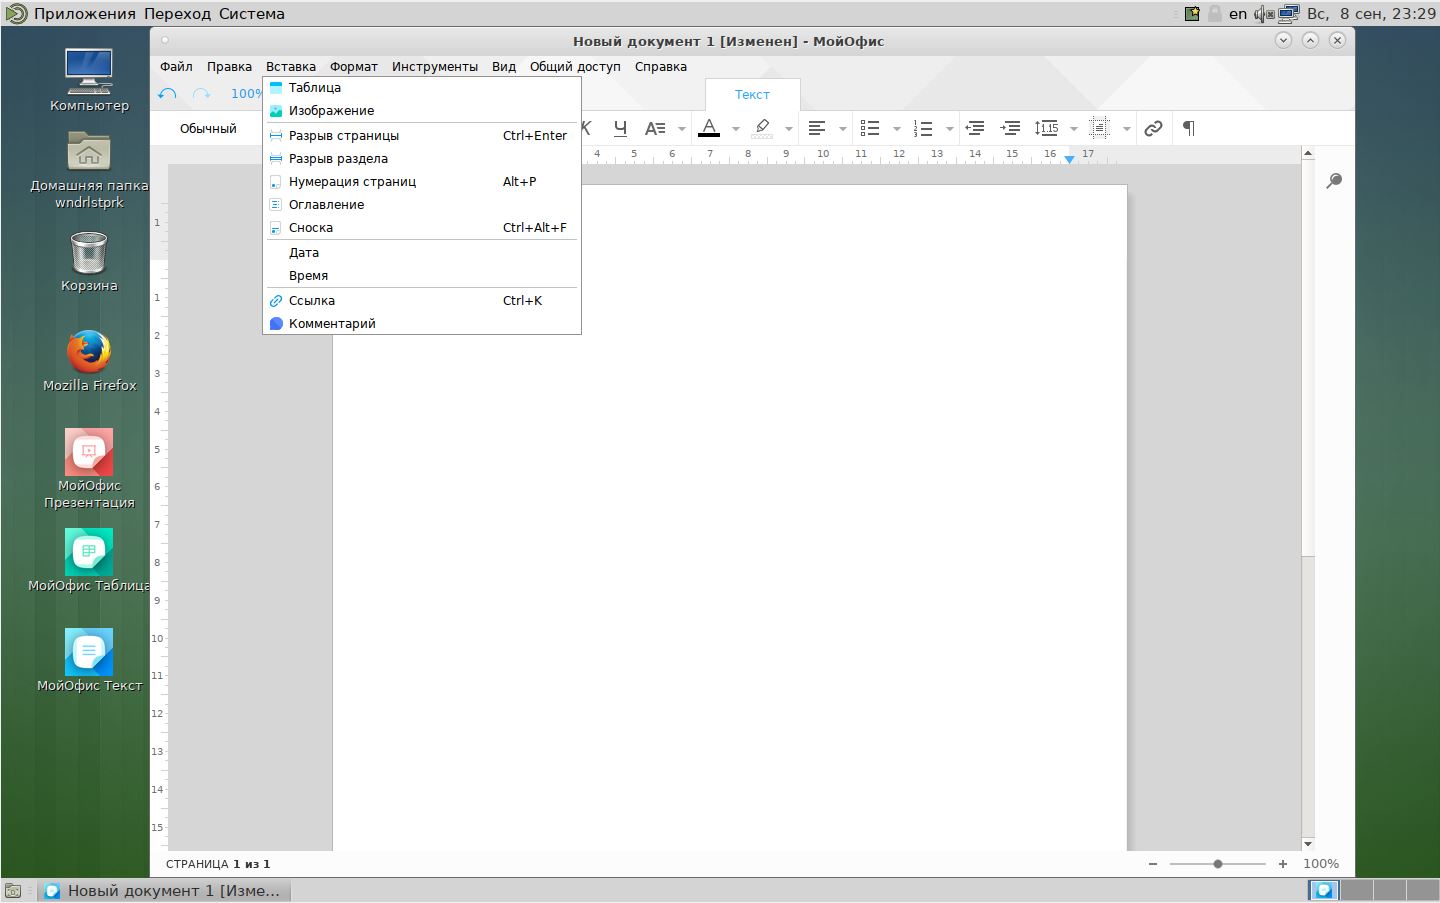This screenshot has width=1440, height=903.
Task: Insert Оглавление from the menu
Action: [x=421, y=205]
